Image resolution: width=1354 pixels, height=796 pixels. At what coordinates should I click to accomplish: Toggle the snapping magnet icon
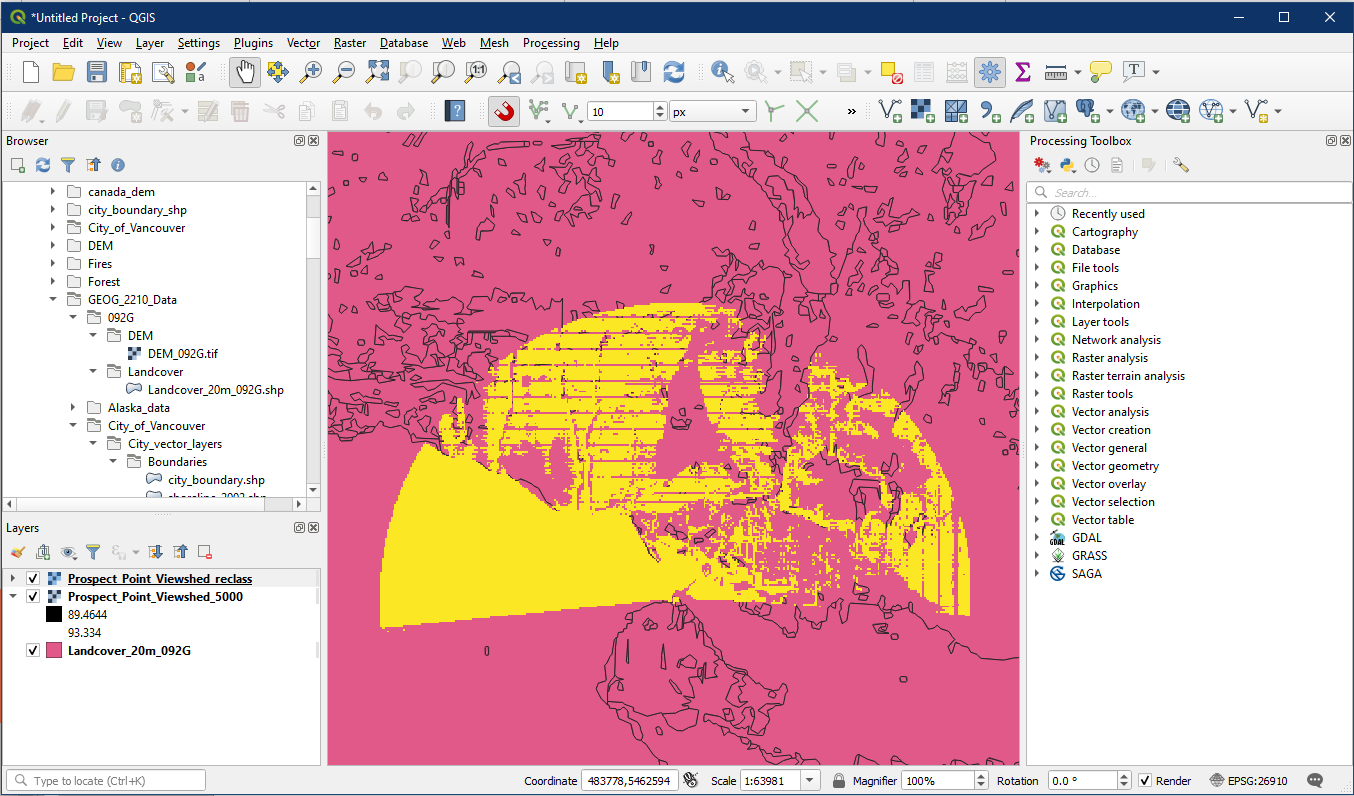505,111
